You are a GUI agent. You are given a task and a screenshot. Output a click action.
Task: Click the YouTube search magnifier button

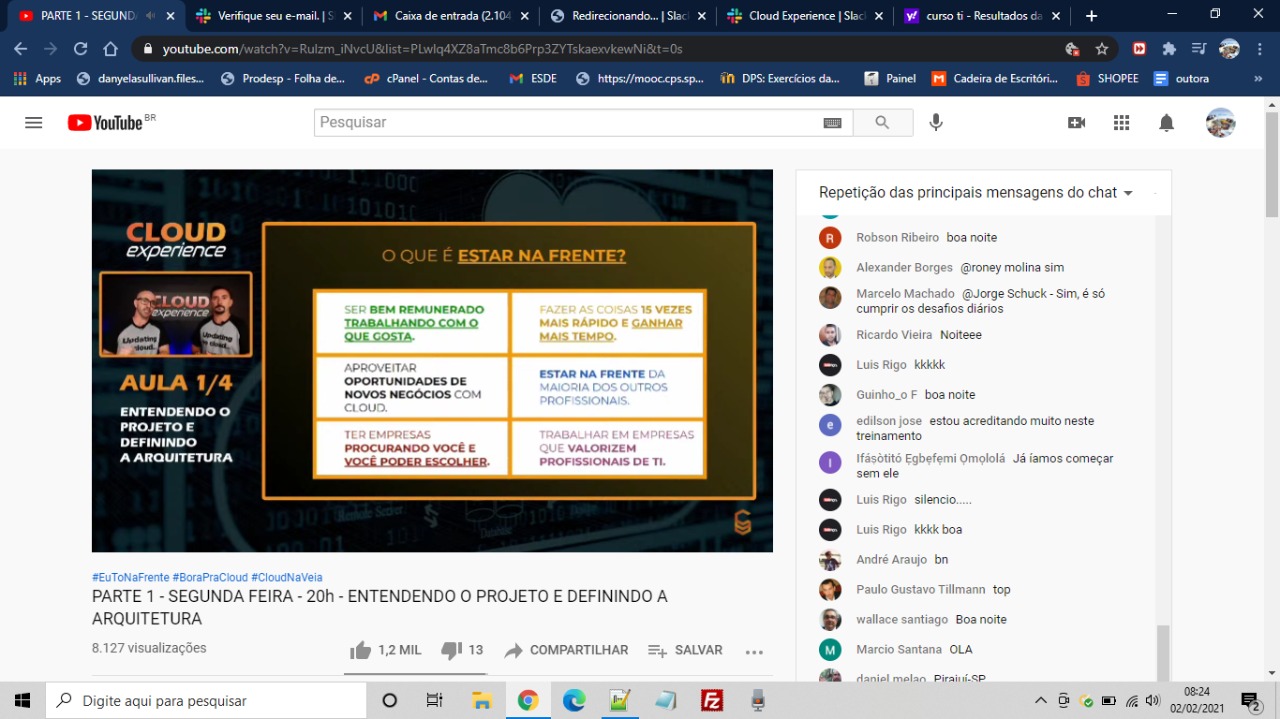click(x=881, y=122)
